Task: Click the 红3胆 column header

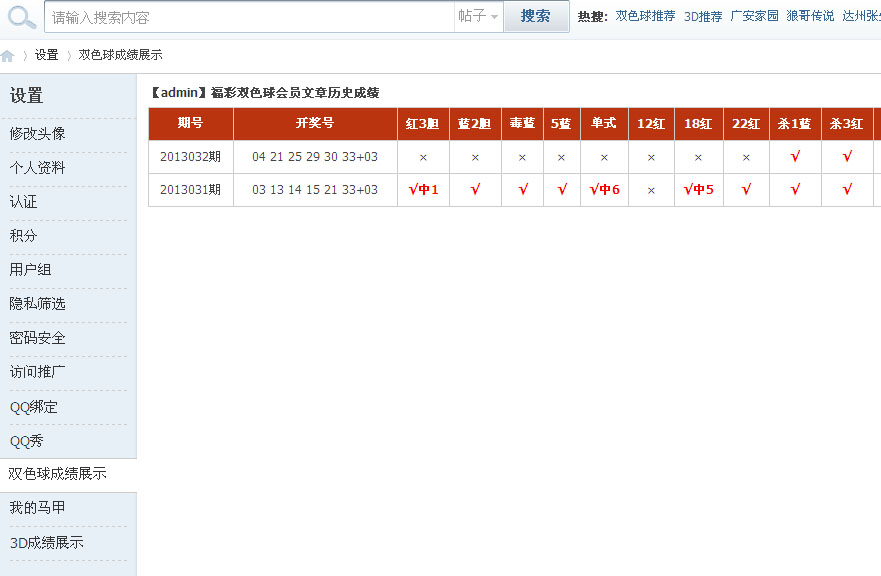Action: tap(423, 124)
